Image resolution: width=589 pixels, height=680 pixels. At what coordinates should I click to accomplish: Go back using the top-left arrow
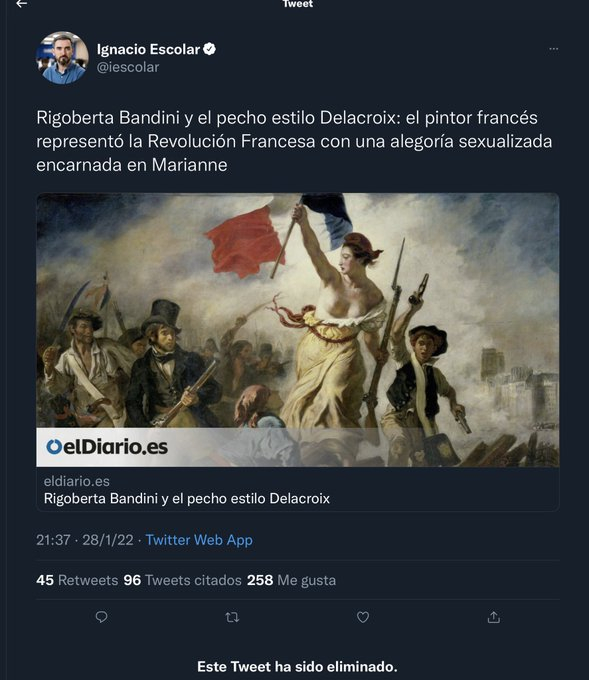point(21,4)
